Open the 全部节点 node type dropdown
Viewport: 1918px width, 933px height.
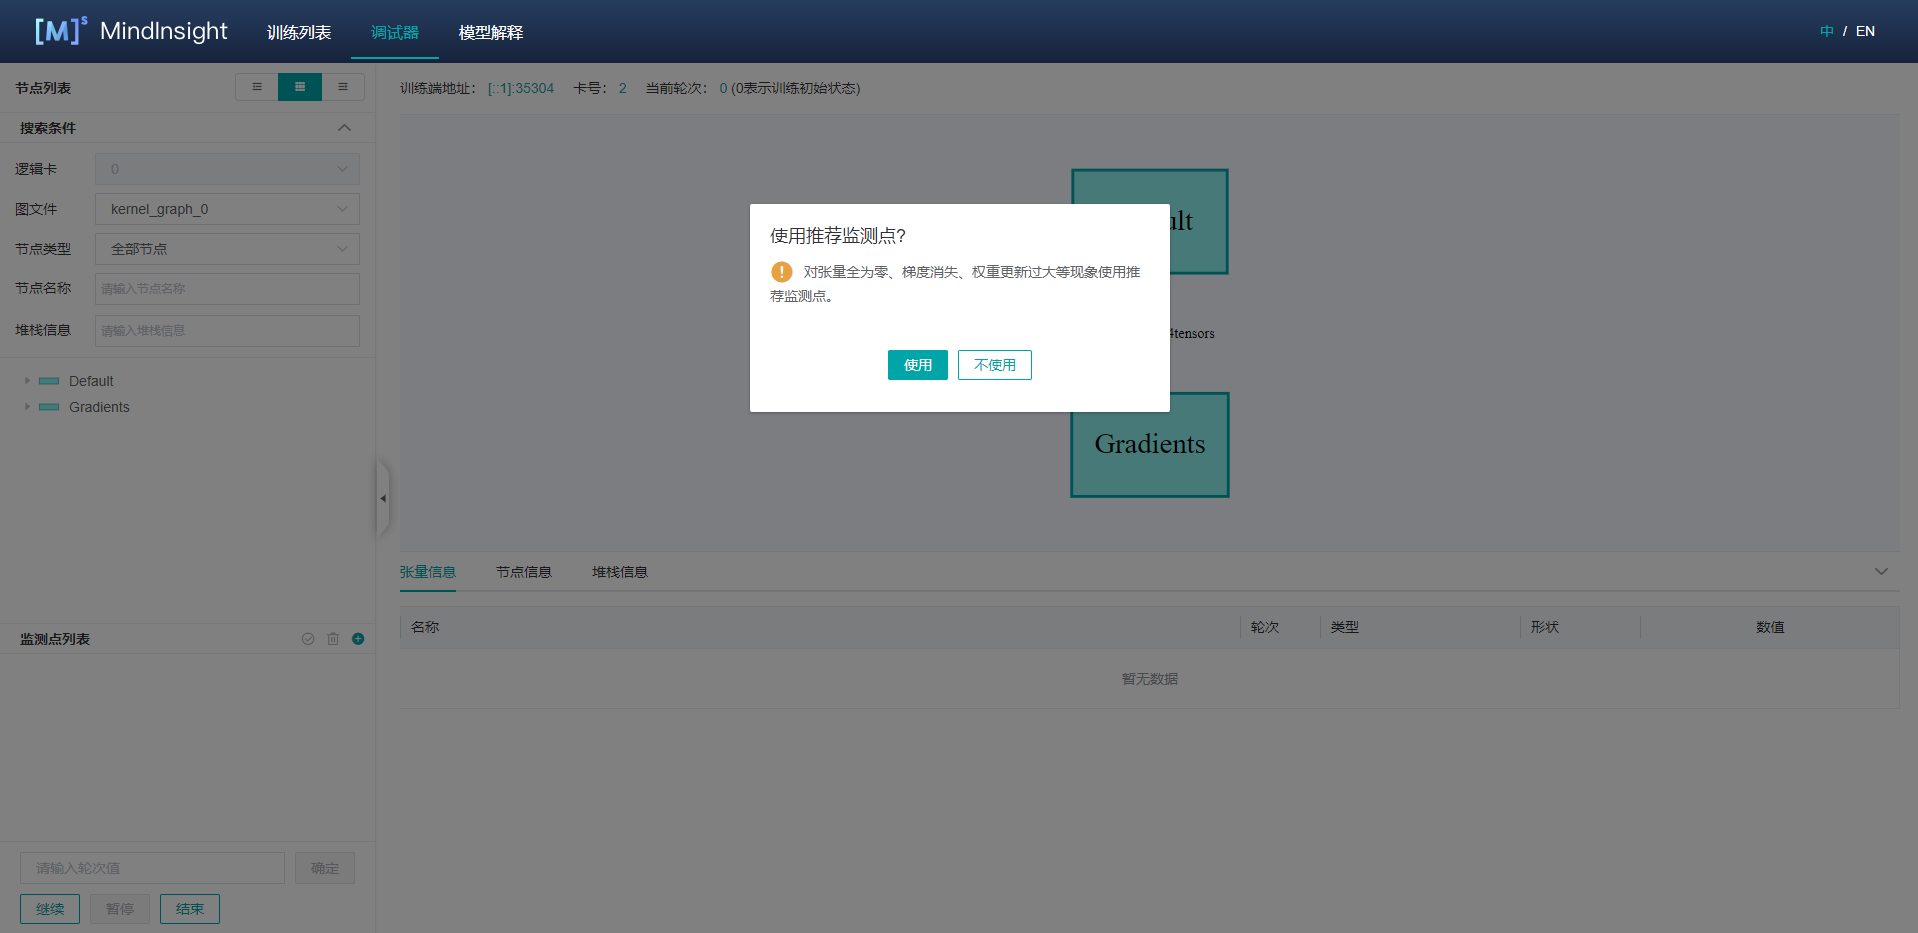click(x=227, y=249)
